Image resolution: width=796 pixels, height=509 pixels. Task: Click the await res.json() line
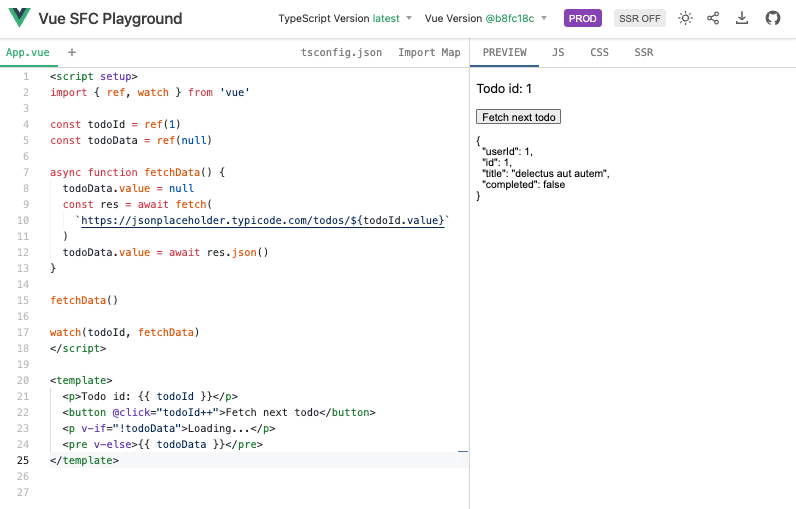click(x=165, y=252)
